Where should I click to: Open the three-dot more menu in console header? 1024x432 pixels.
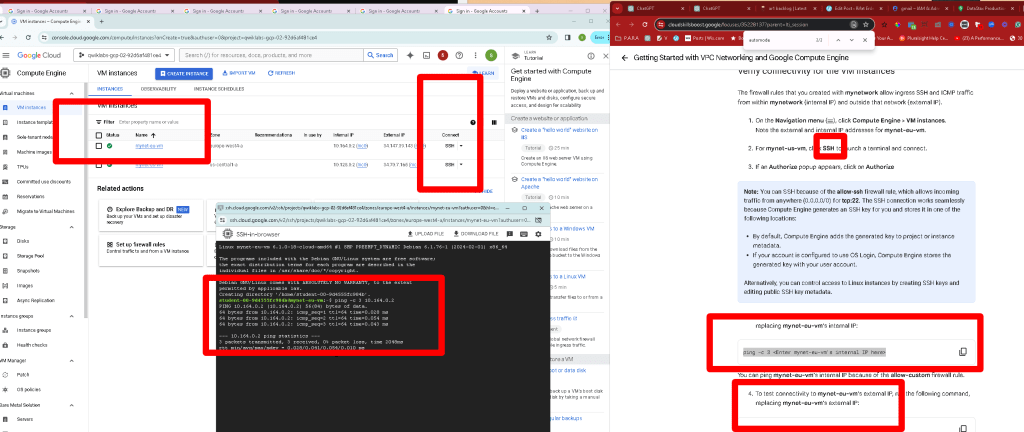(x=475, y=55)
